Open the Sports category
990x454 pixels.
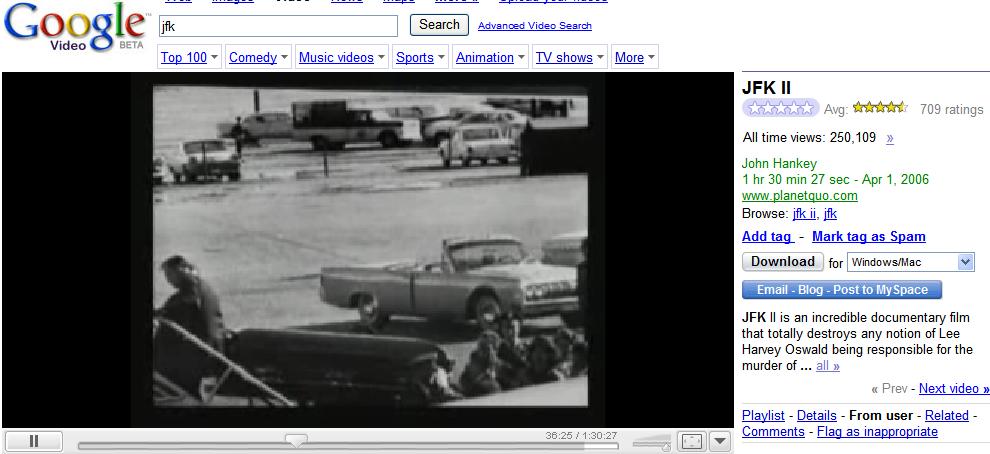(x=415, y=57)
